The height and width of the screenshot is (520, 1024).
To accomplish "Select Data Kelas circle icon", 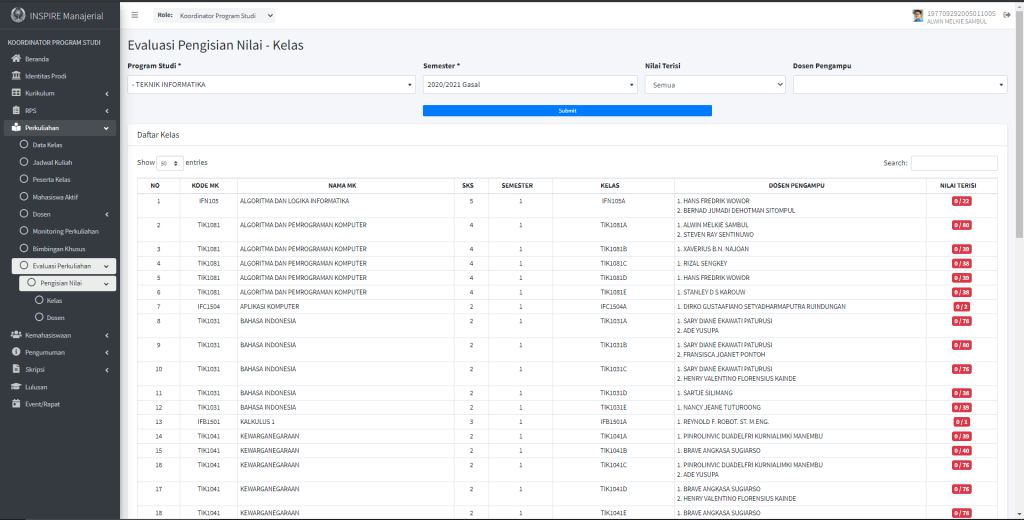I will [x=24, y=144].
